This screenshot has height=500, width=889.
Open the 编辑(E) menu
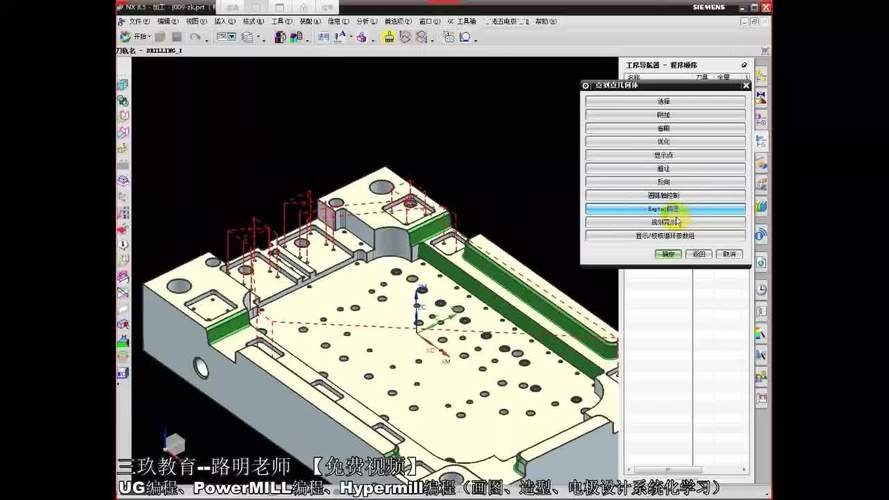[x=168, y=22]
